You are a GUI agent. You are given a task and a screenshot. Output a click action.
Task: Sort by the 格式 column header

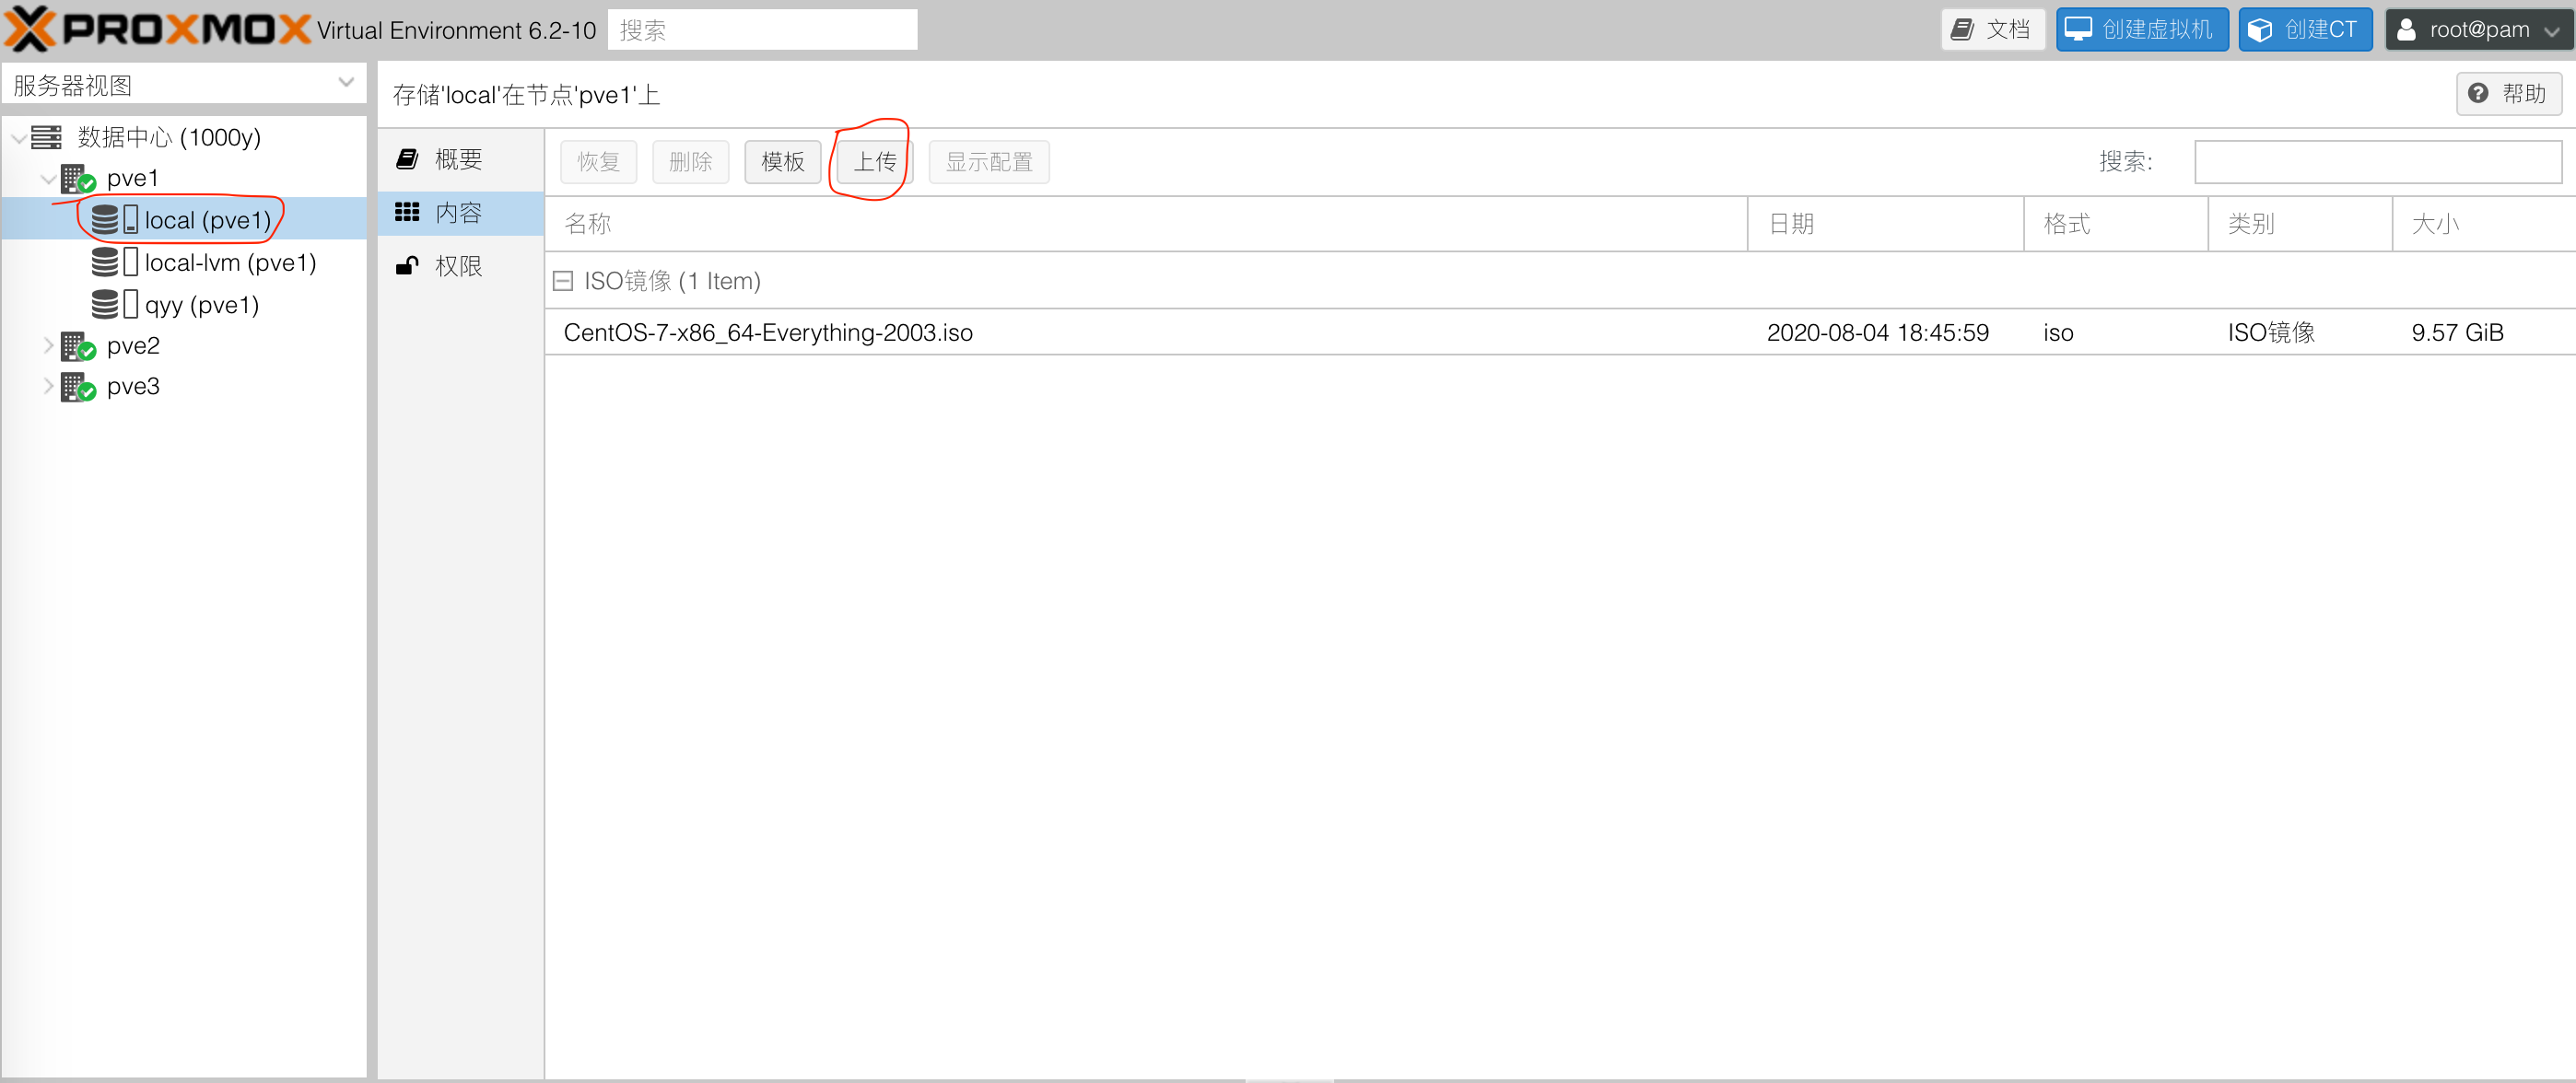[x=2116, y=224]
